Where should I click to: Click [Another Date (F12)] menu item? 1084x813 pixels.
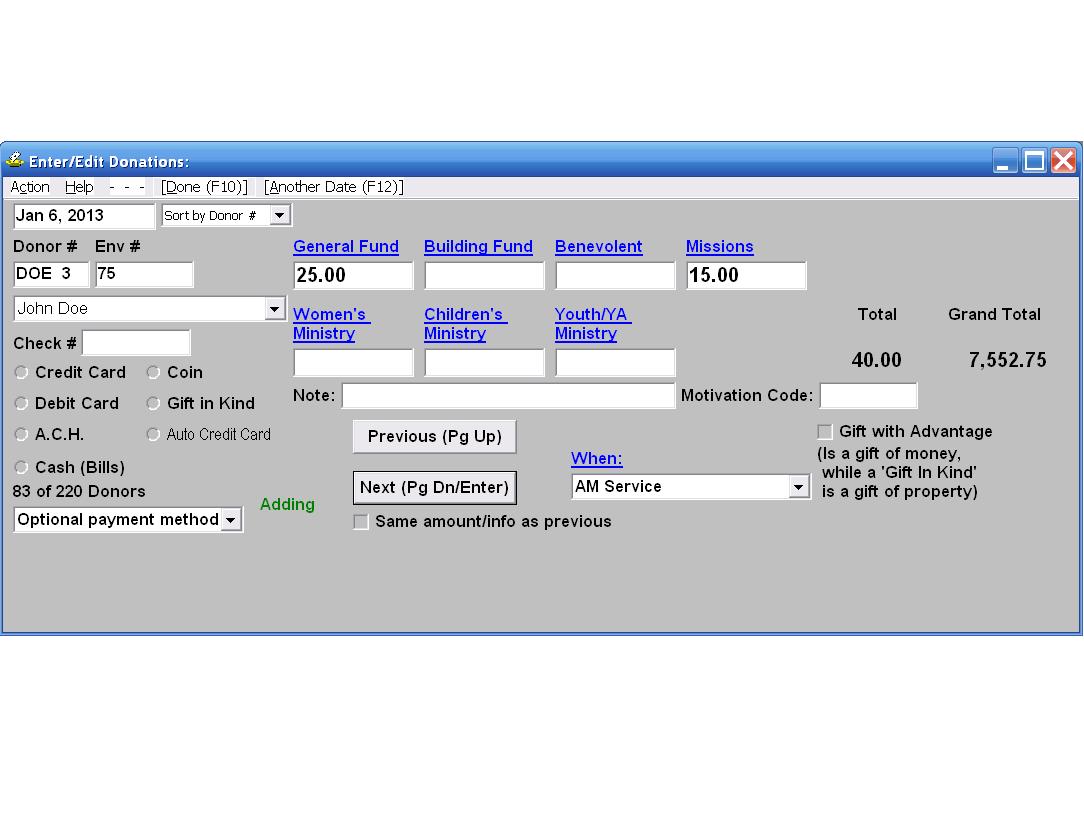334,187
